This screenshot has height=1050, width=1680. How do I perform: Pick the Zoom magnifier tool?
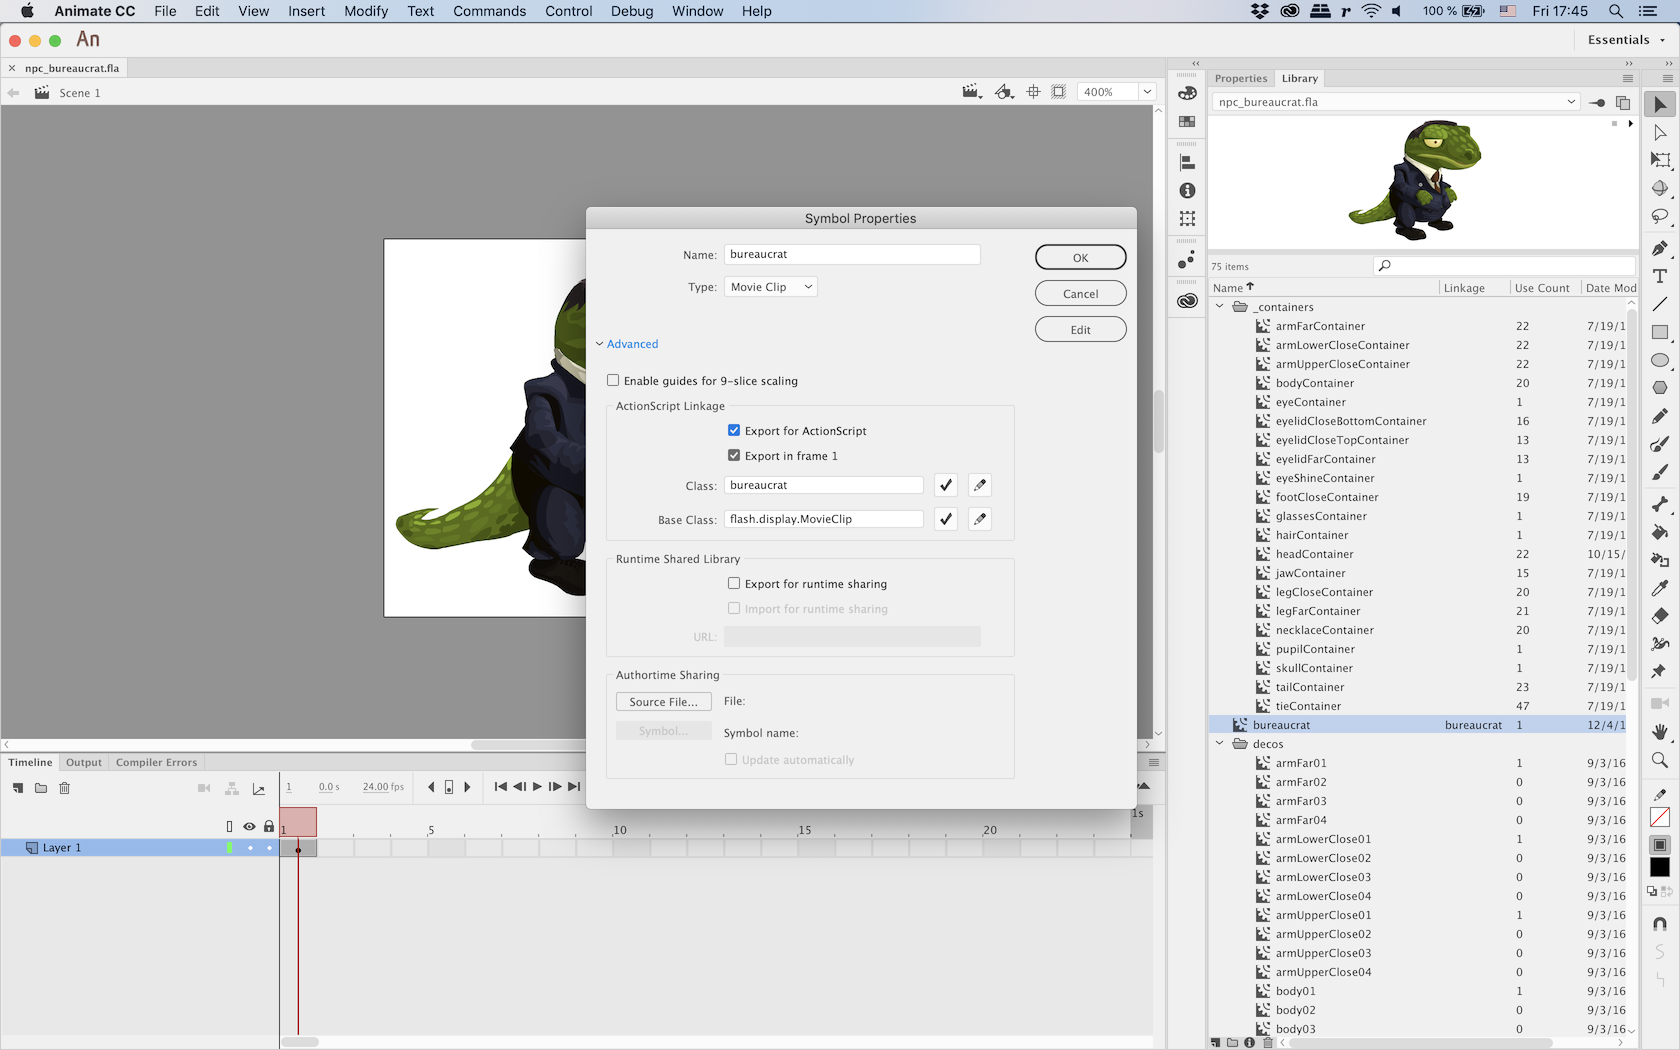[1660, 760]
